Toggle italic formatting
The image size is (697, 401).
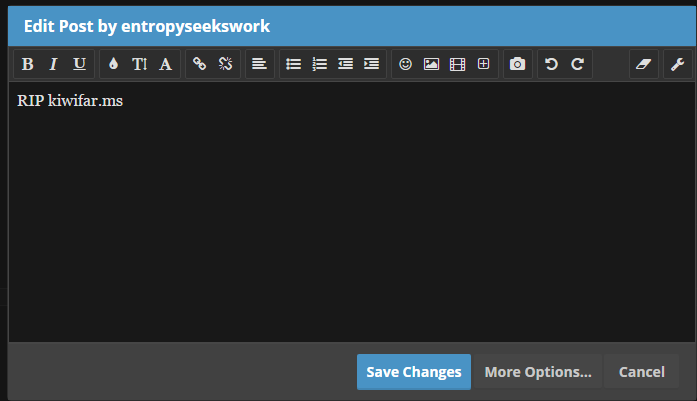pyautogui.click(x=53, y=64)
